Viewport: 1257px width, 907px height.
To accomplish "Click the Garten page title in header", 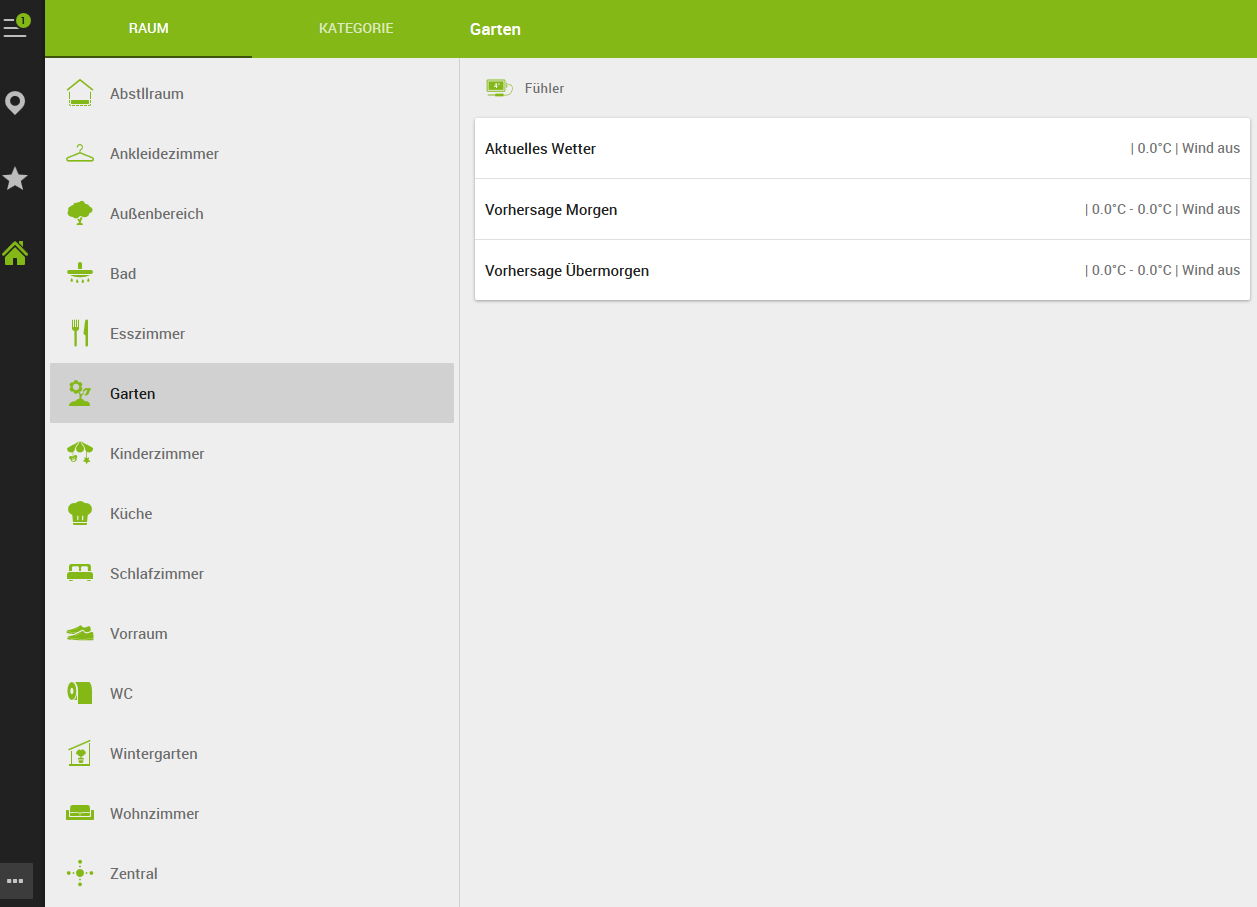I will (x=495, y=29).
